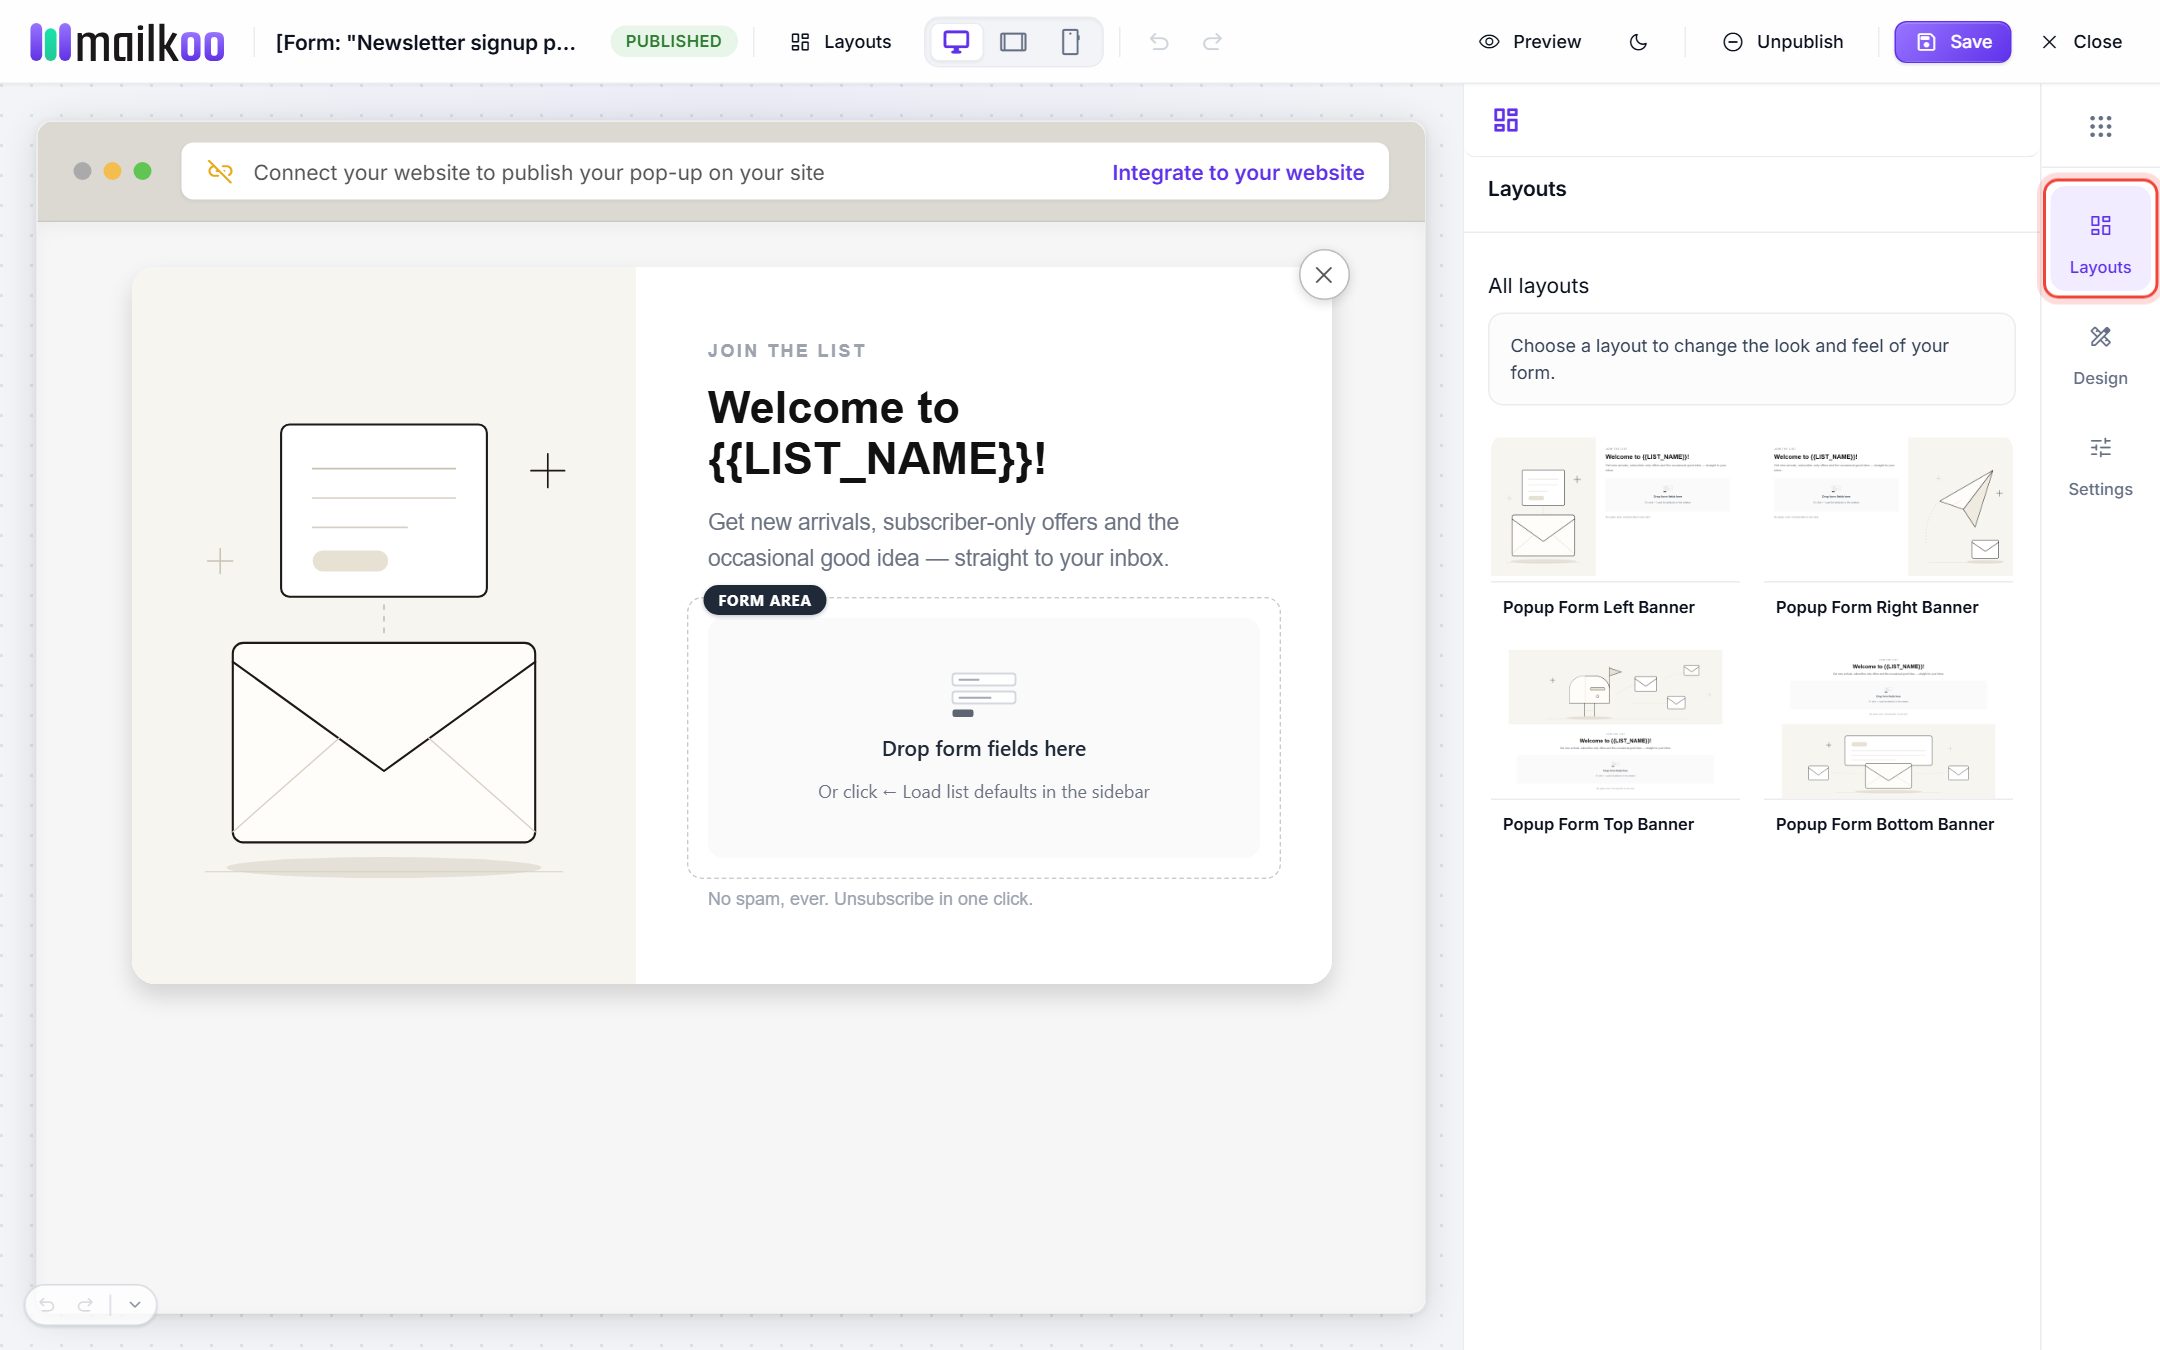The width and height of the screenshot is (2160, 1350).
Task: Click the top bar undo arrow
Action: pos(1159,42)
